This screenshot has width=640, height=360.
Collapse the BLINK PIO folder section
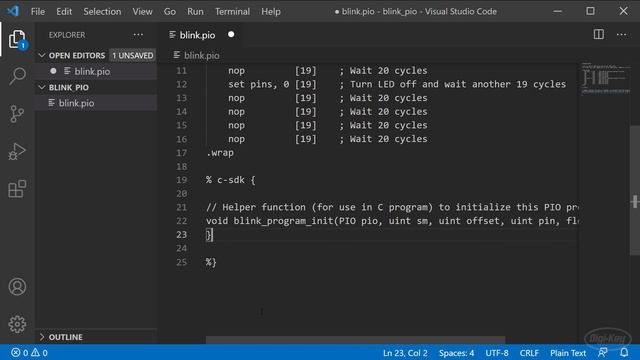pos(42,87)
